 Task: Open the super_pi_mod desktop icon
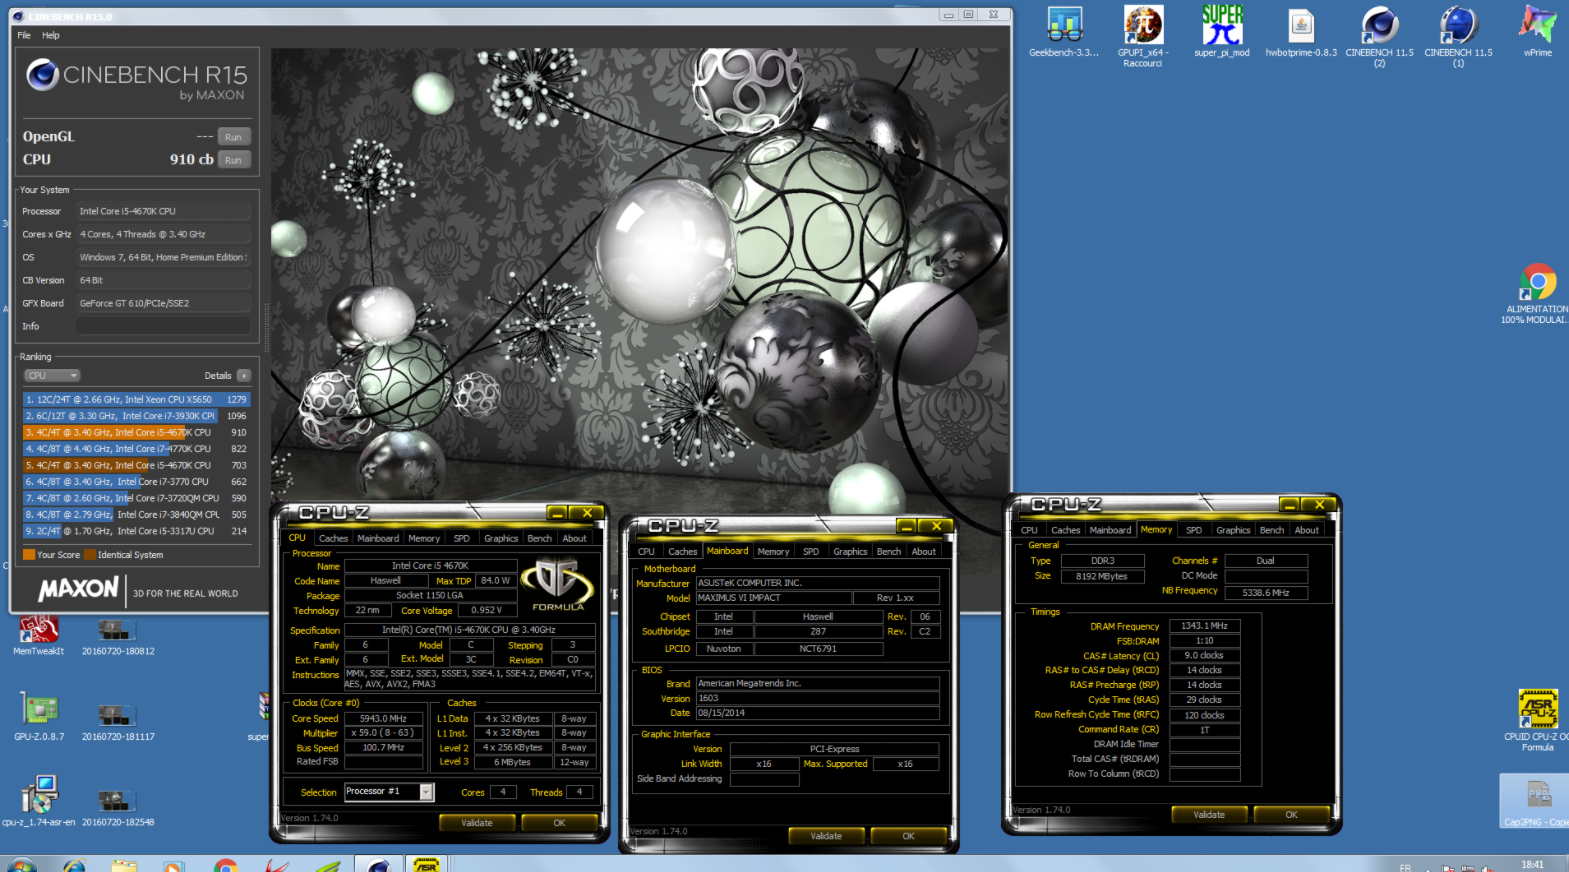pyautogui.click(x=1222, y=32)
